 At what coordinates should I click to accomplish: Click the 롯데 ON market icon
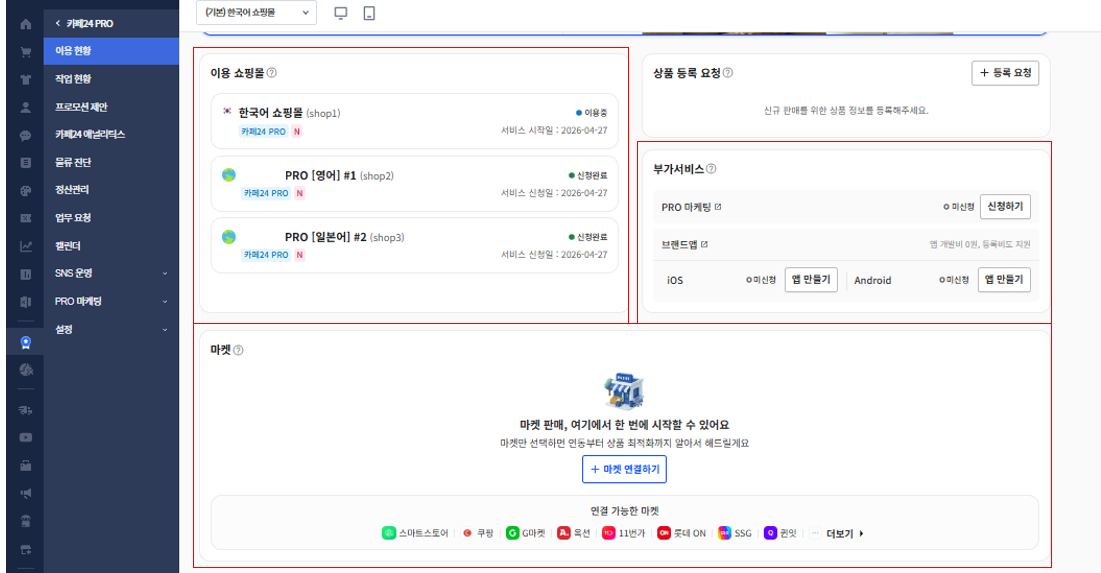[664, 533]
